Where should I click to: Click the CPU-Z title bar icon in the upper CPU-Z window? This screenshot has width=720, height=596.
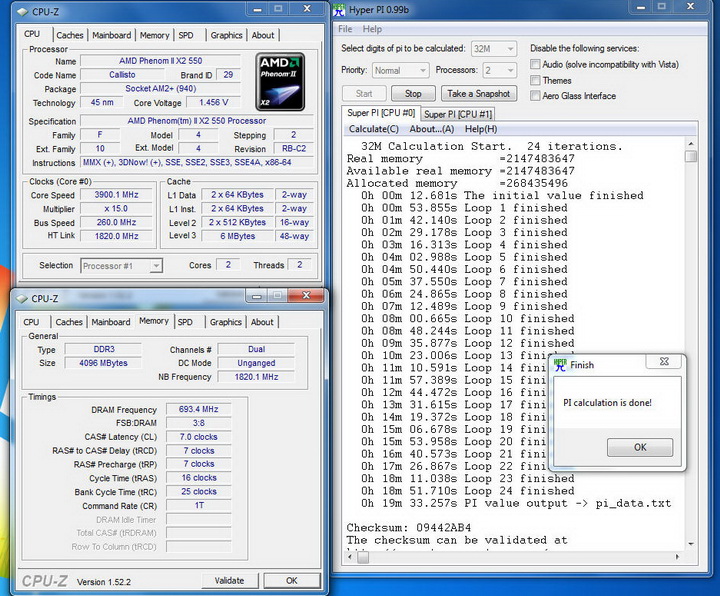pyautogui.click(x=22, y=12)
